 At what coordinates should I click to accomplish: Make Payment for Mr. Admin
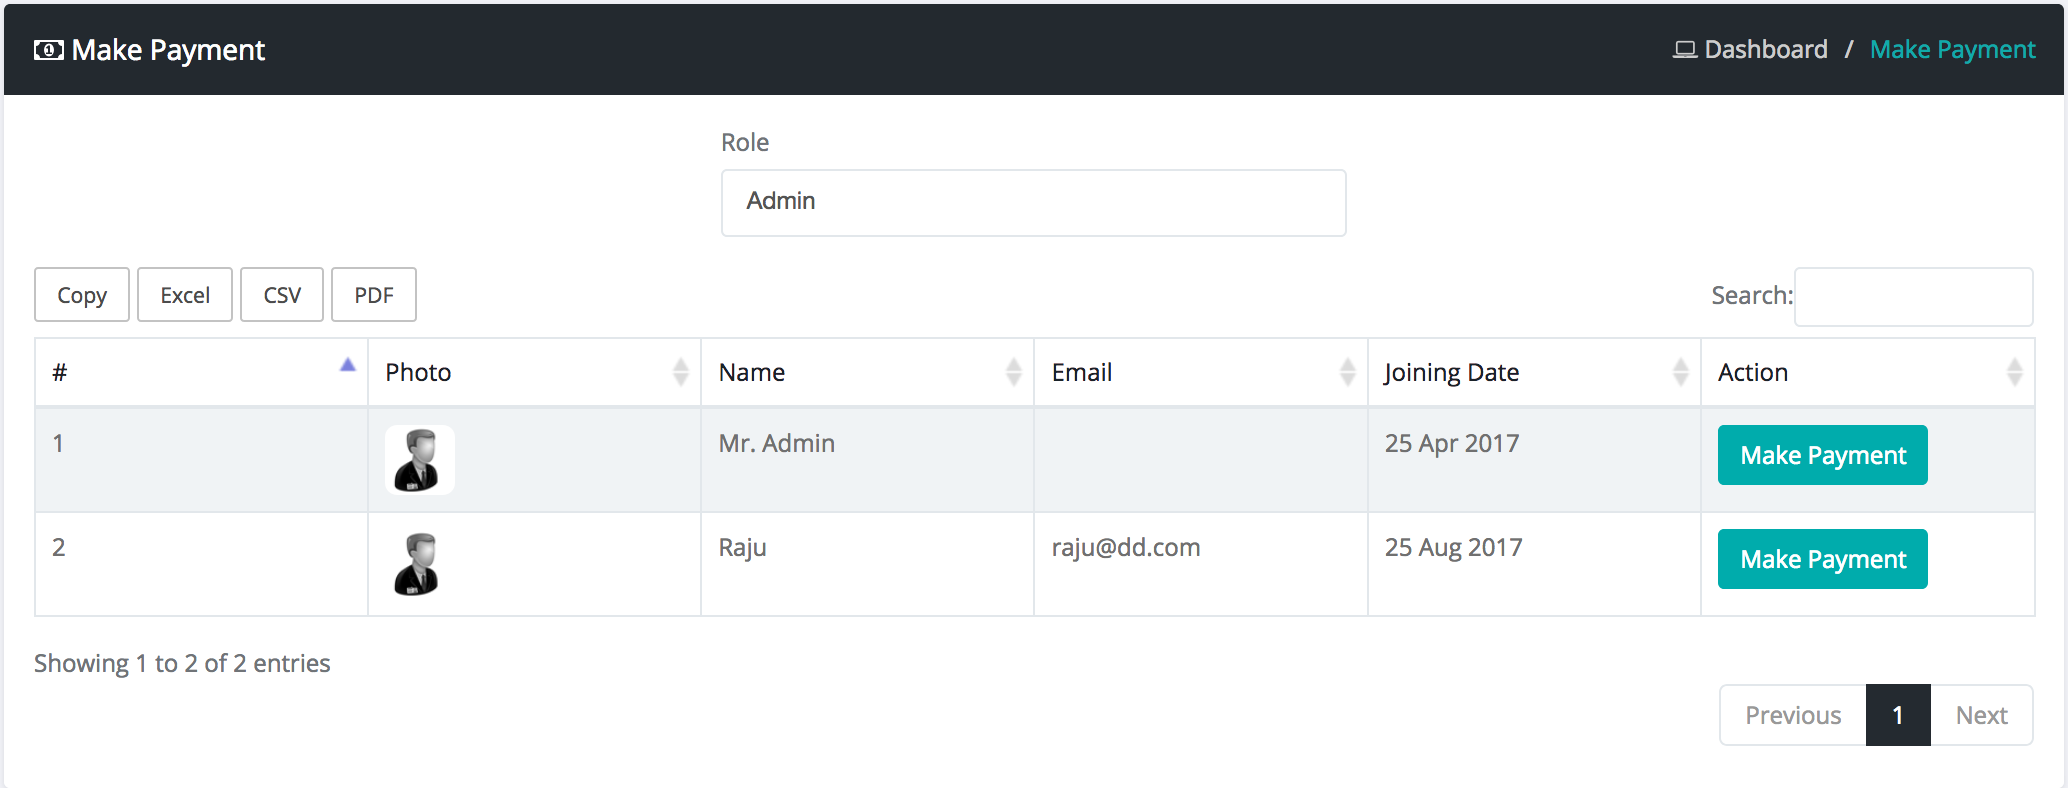(x=1822, y=456)
